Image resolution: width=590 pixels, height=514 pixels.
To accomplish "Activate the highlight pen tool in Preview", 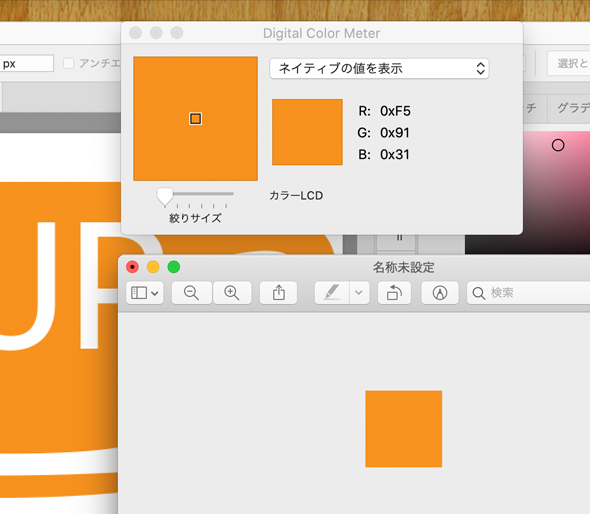I will click(x=332, y=293).
